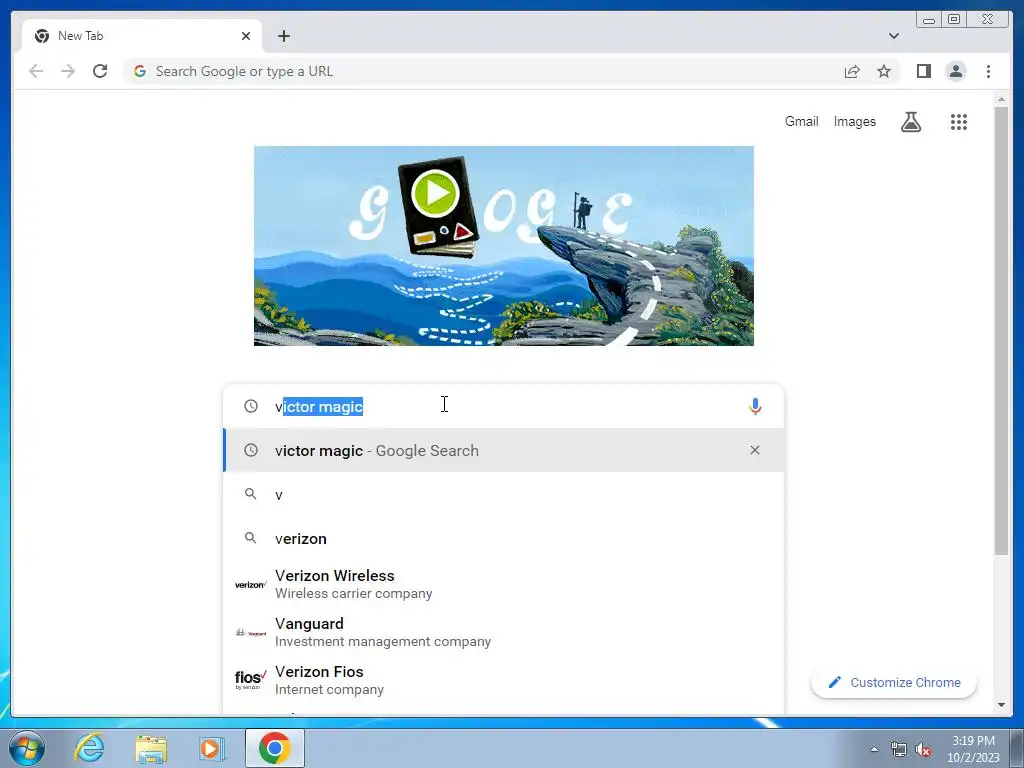Start voice search with microphone icon
The width and height of the screenshot is (1024, 768).
[755, 406]
